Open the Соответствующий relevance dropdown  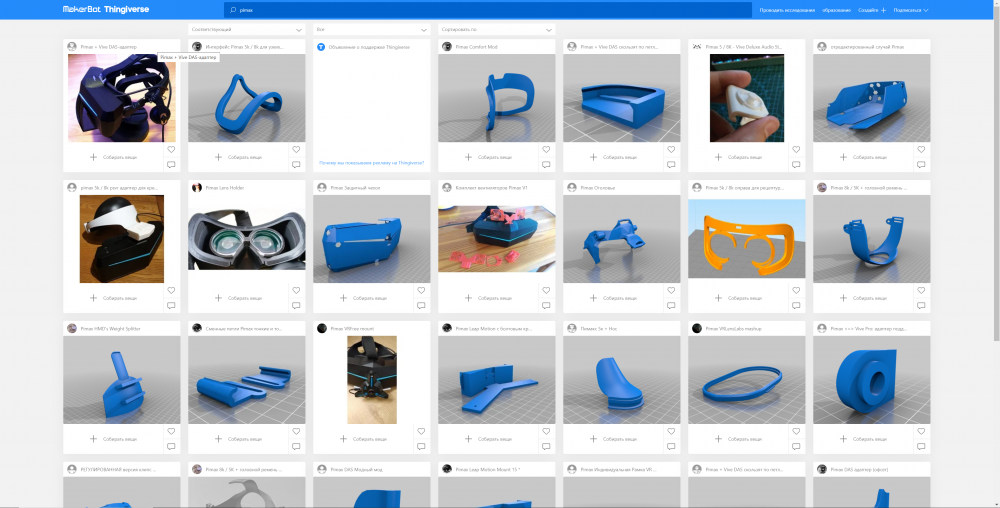pyautogui.click(x=247, y=29)
